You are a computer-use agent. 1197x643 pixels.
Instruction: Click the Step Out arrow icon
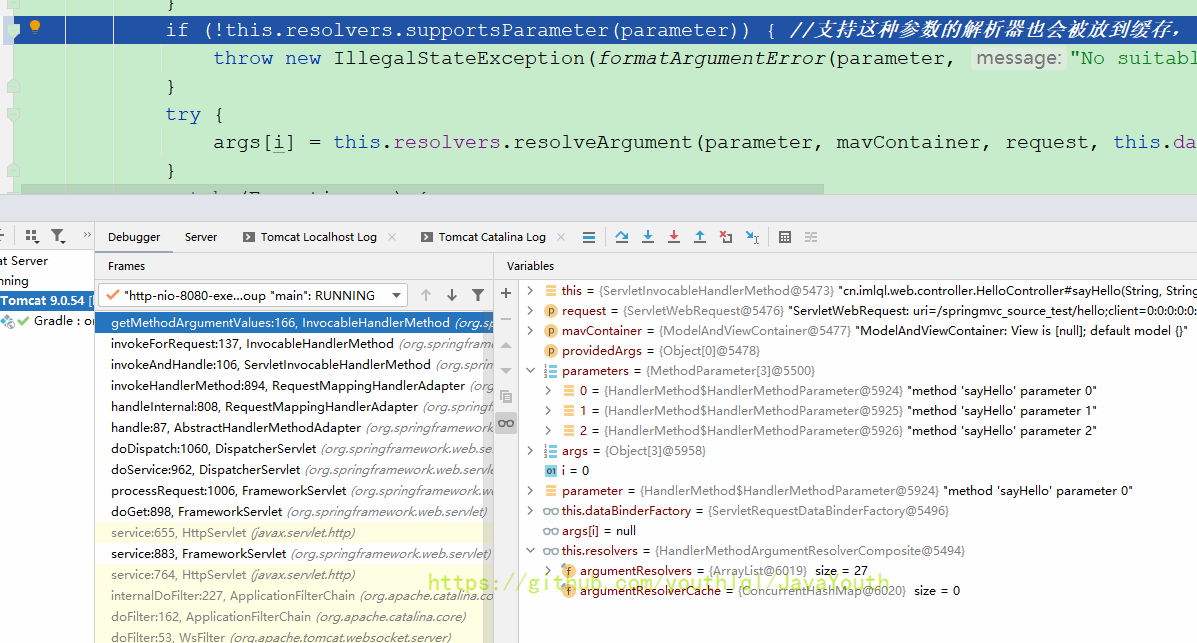(700, 237)
